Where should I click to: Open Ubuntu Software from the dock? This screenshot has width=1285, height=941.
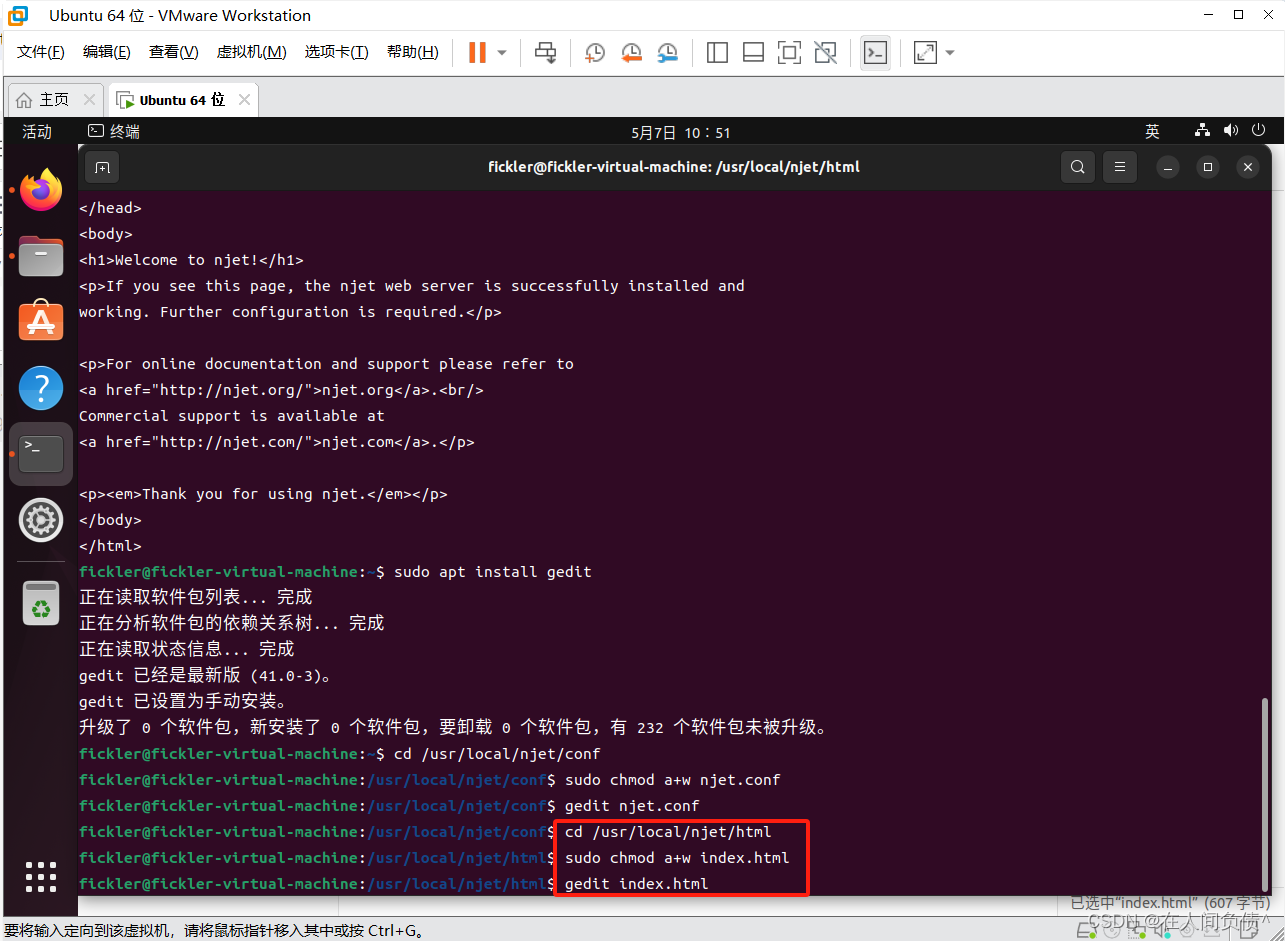click(41, 322)
